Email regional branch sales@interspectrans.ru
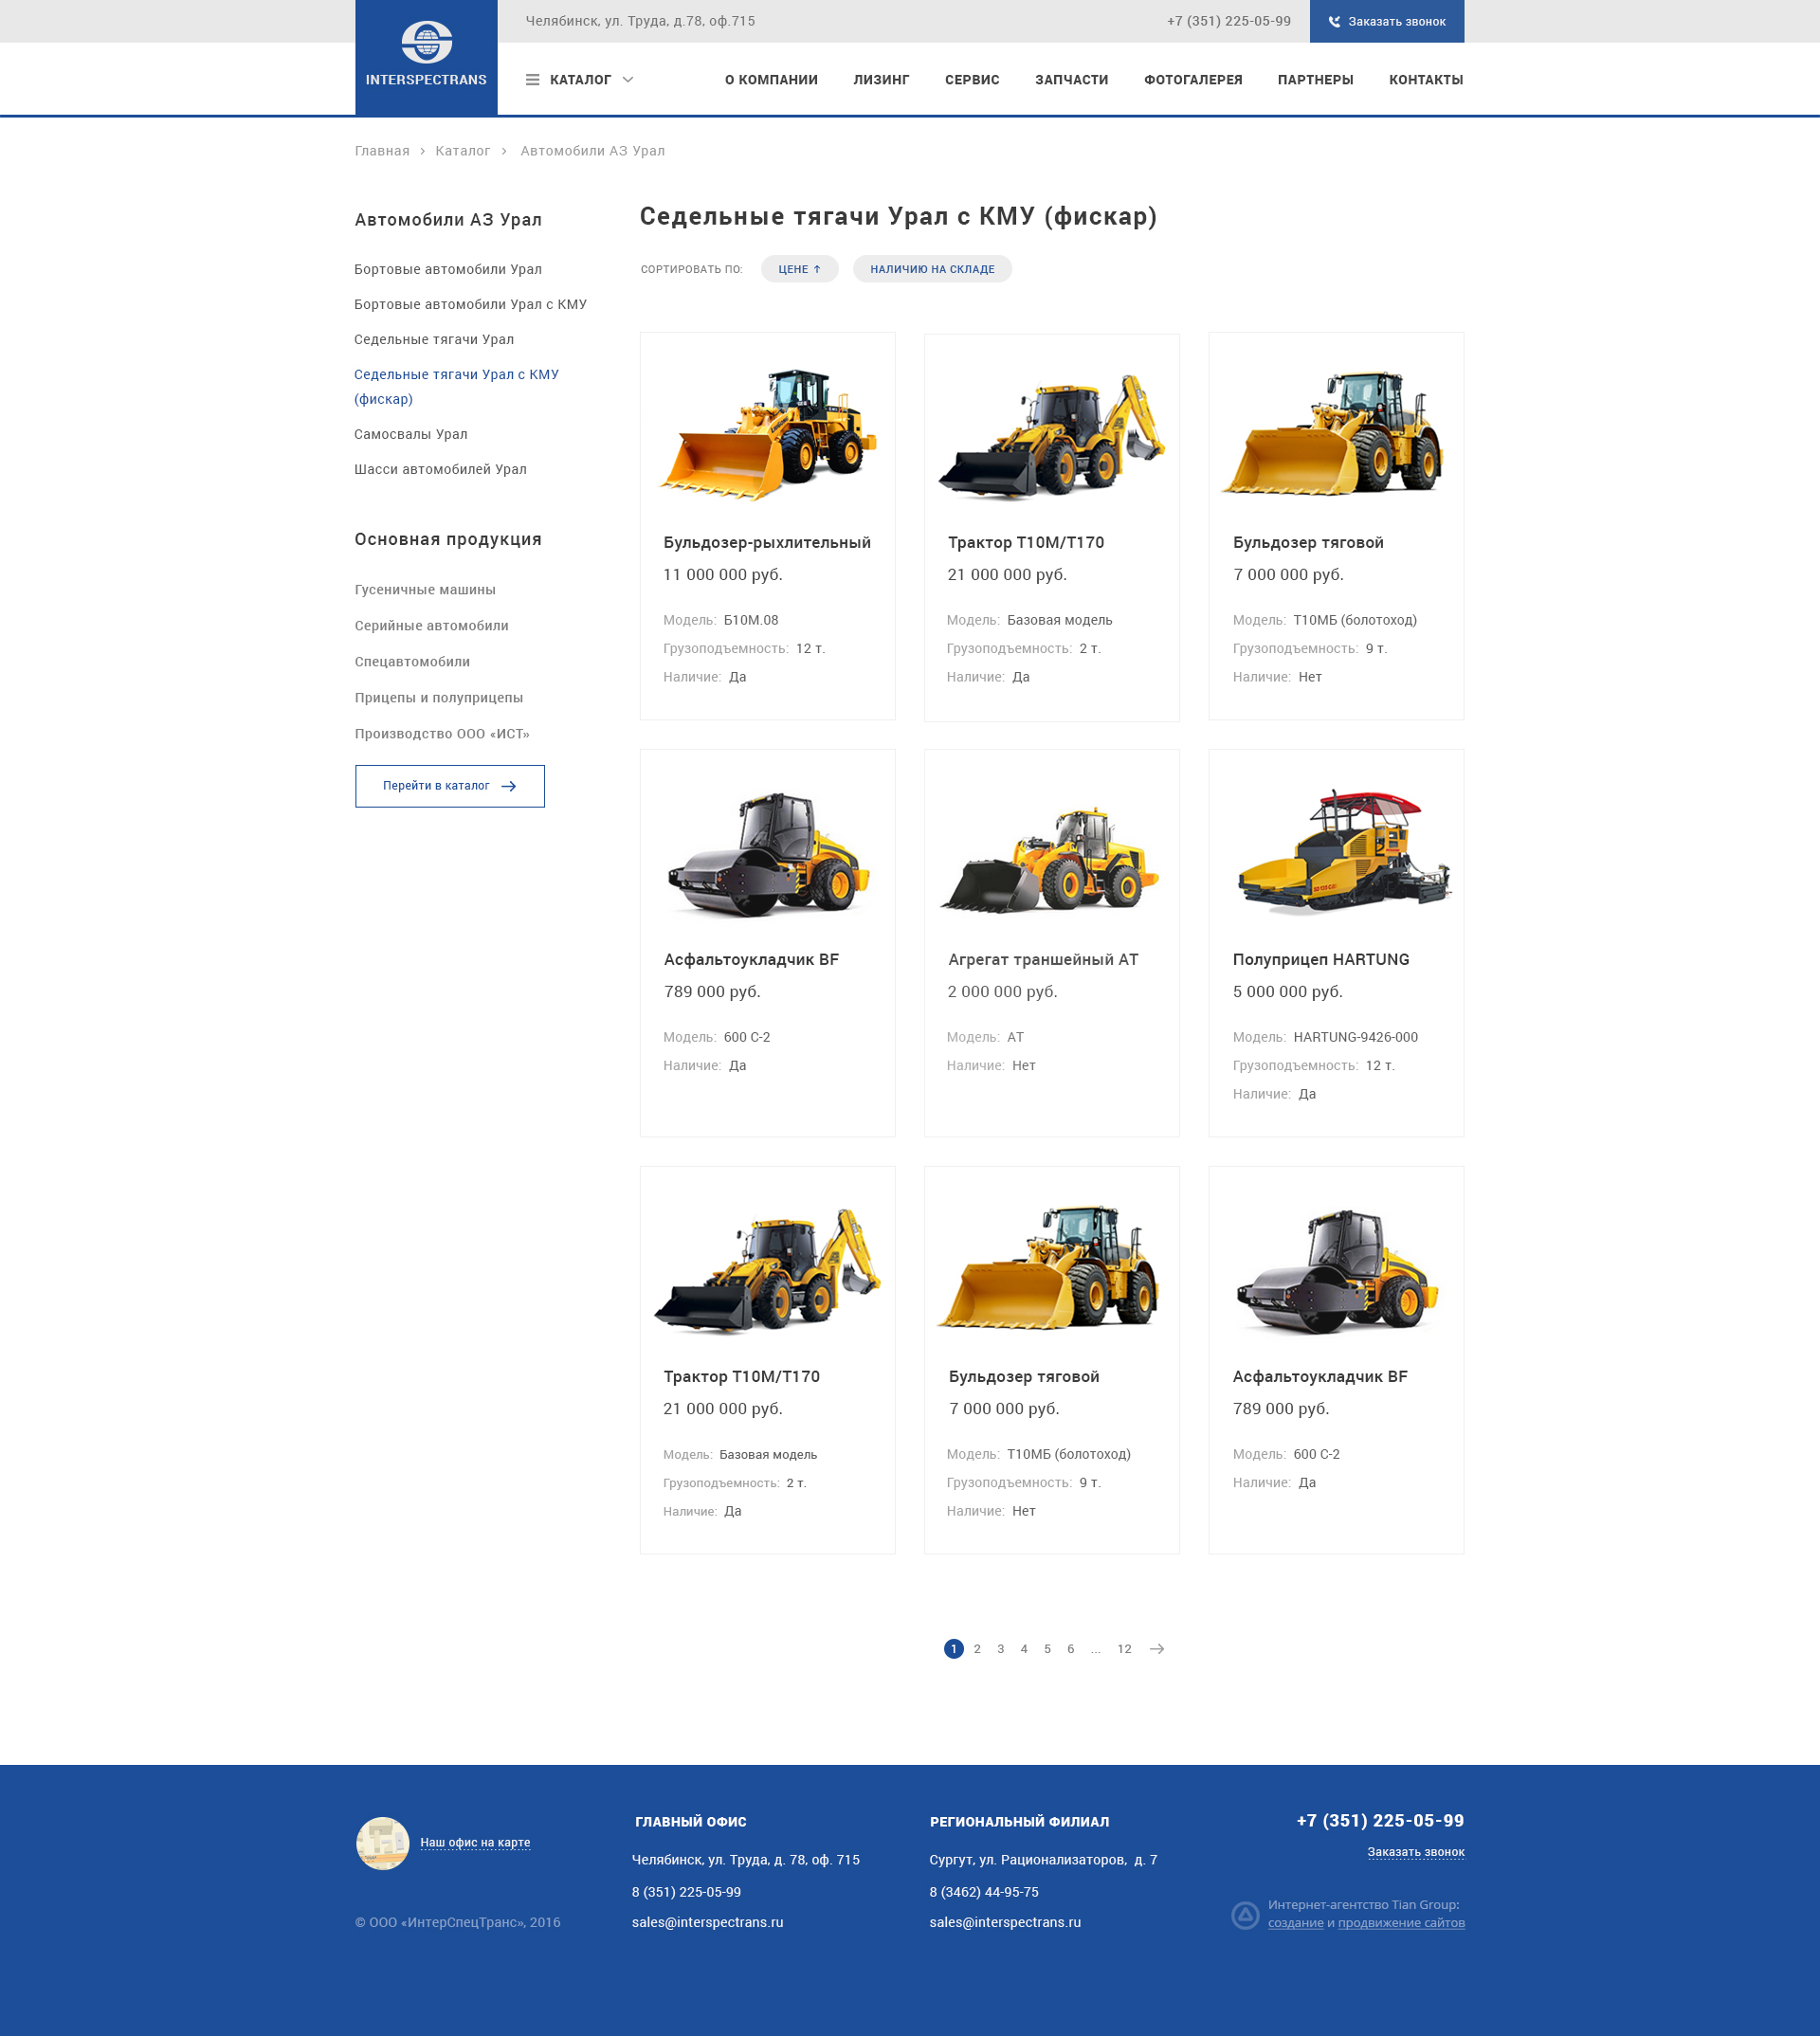 [1005, 1922]
